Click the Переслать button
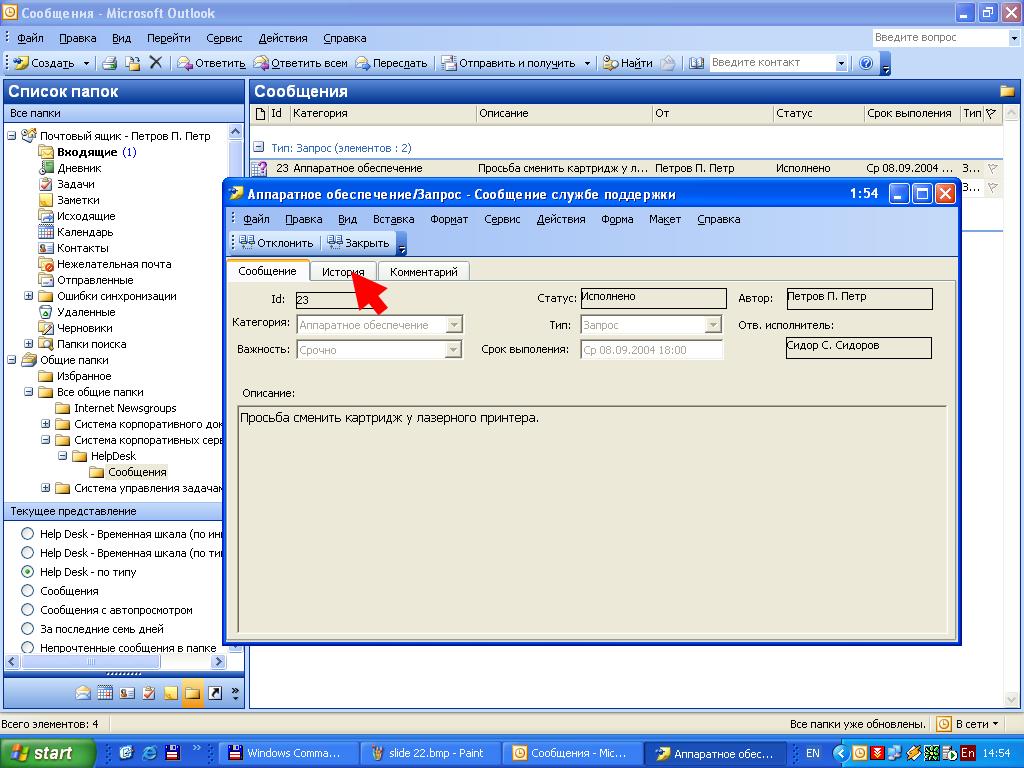The width and height of the screenshot is (1024, 768). [391, 63]
